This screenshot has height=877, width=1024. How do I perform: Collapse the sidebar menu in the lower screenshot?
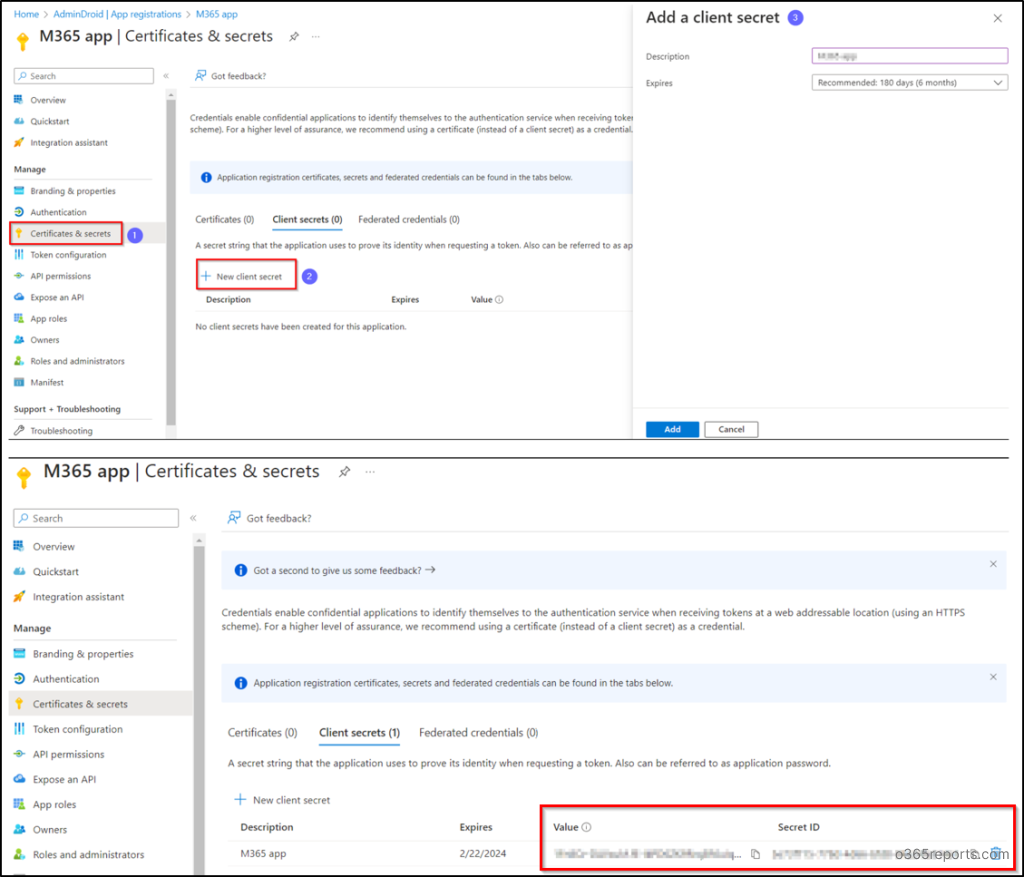pyautogui.click(x=193, y=518)
